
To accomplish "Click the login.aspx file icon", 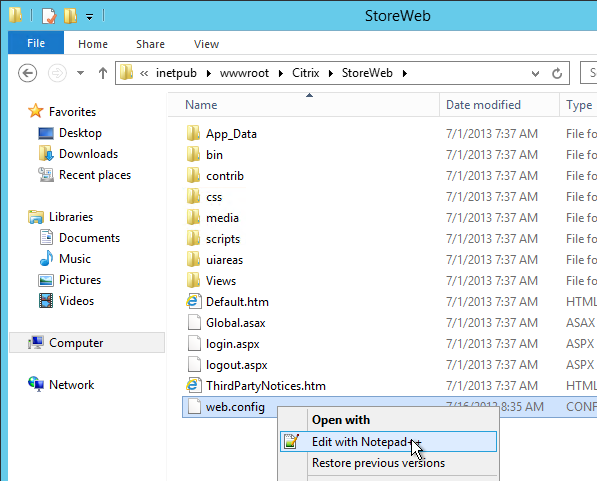I will coord(194,343).
